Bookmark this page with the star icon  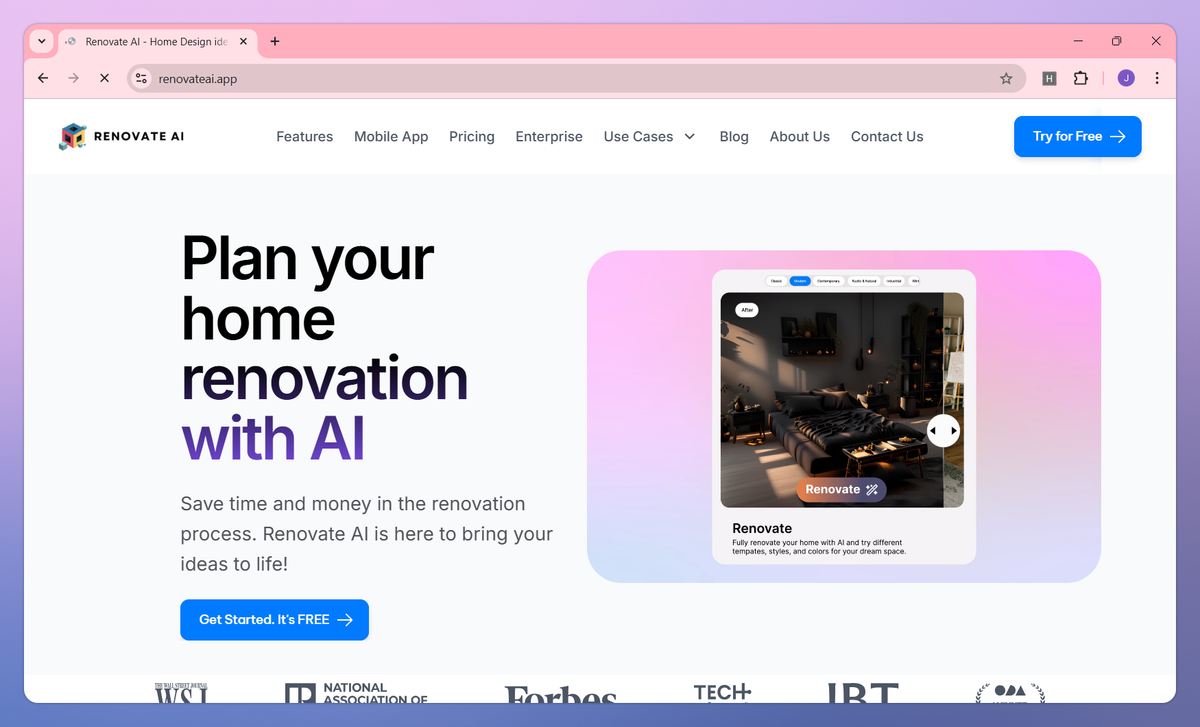[x=1006, y=78]
